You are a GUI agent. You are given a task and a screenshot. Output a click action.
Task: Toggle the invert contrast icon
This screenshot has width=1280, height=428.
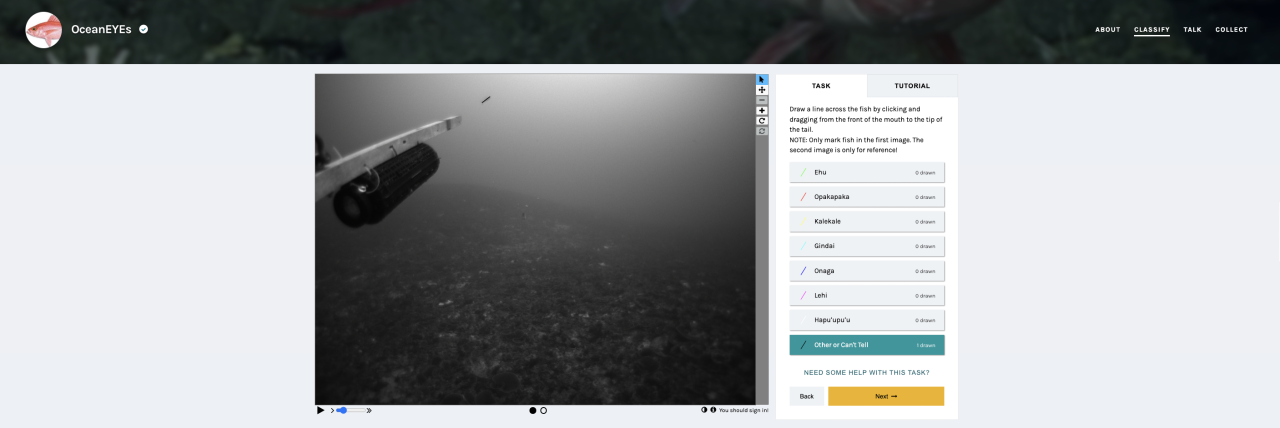pyautogui.click(x=704, y=410)
